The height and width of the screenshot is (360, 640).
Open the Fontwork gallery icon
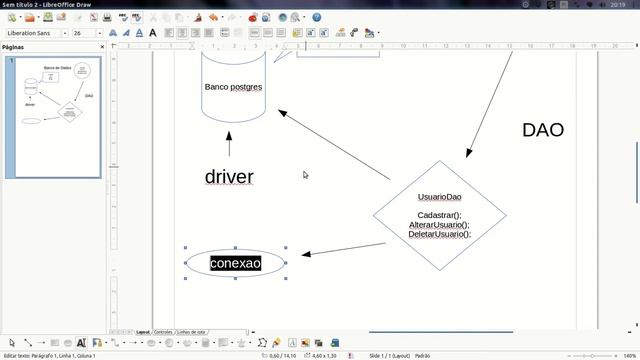point(292,343)
